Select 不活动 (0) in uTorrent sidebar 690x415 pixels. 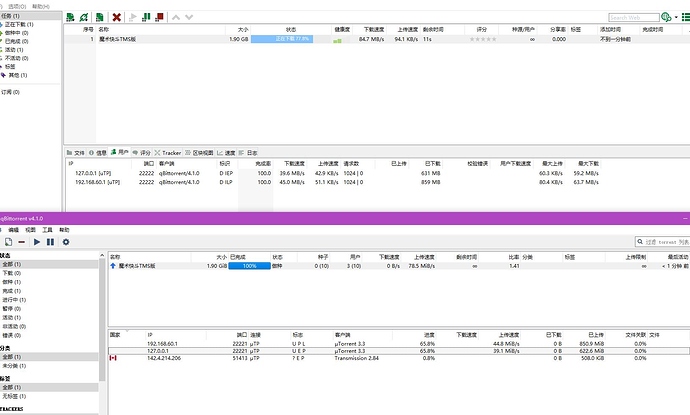pos(17,58)
